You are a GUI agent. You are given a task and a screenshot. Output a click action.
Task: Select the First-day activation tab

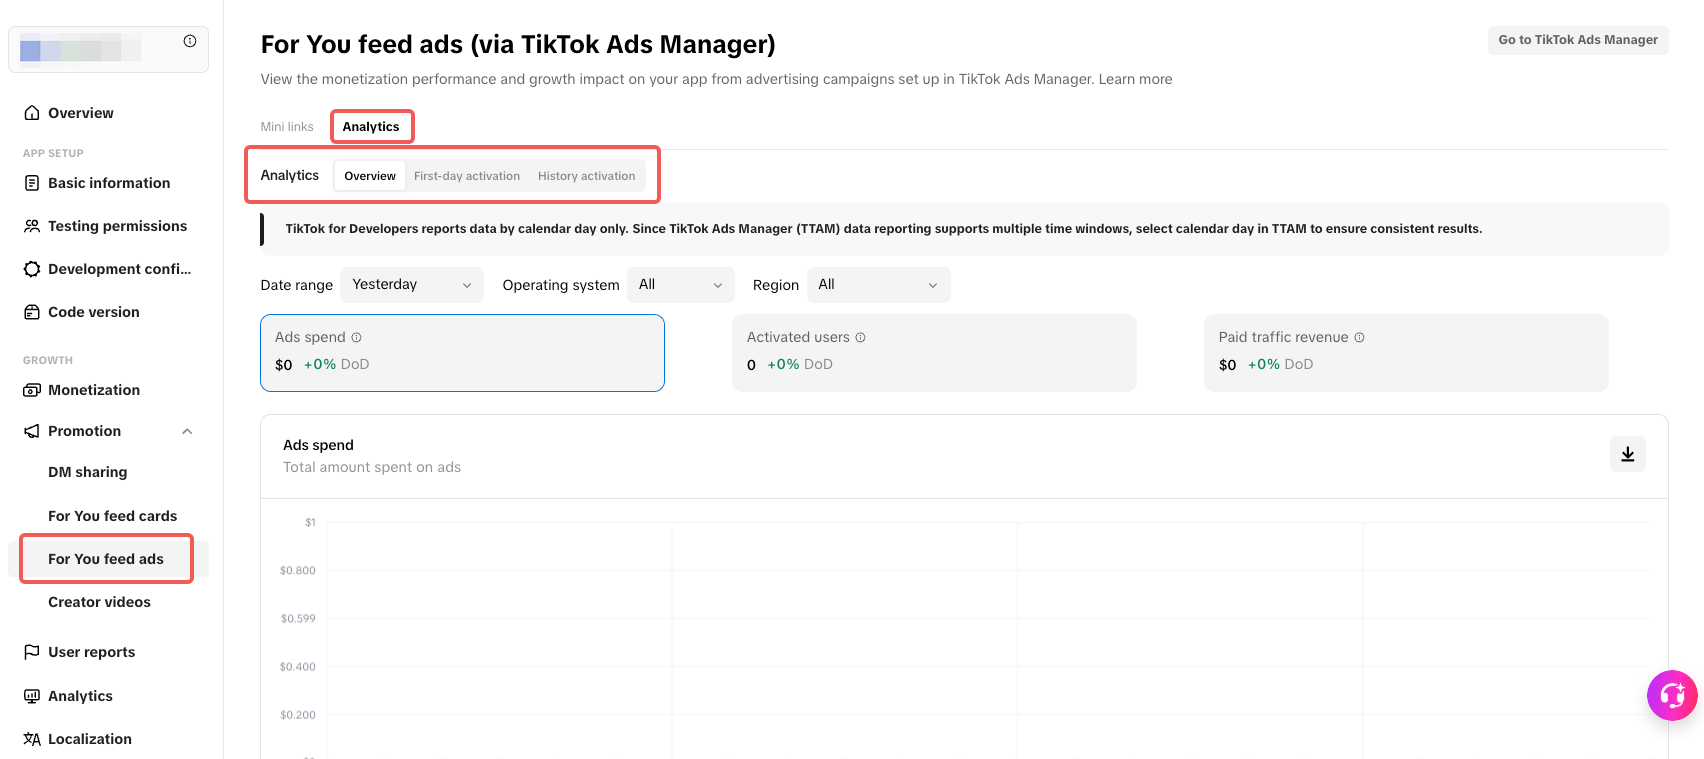[466, 176]
